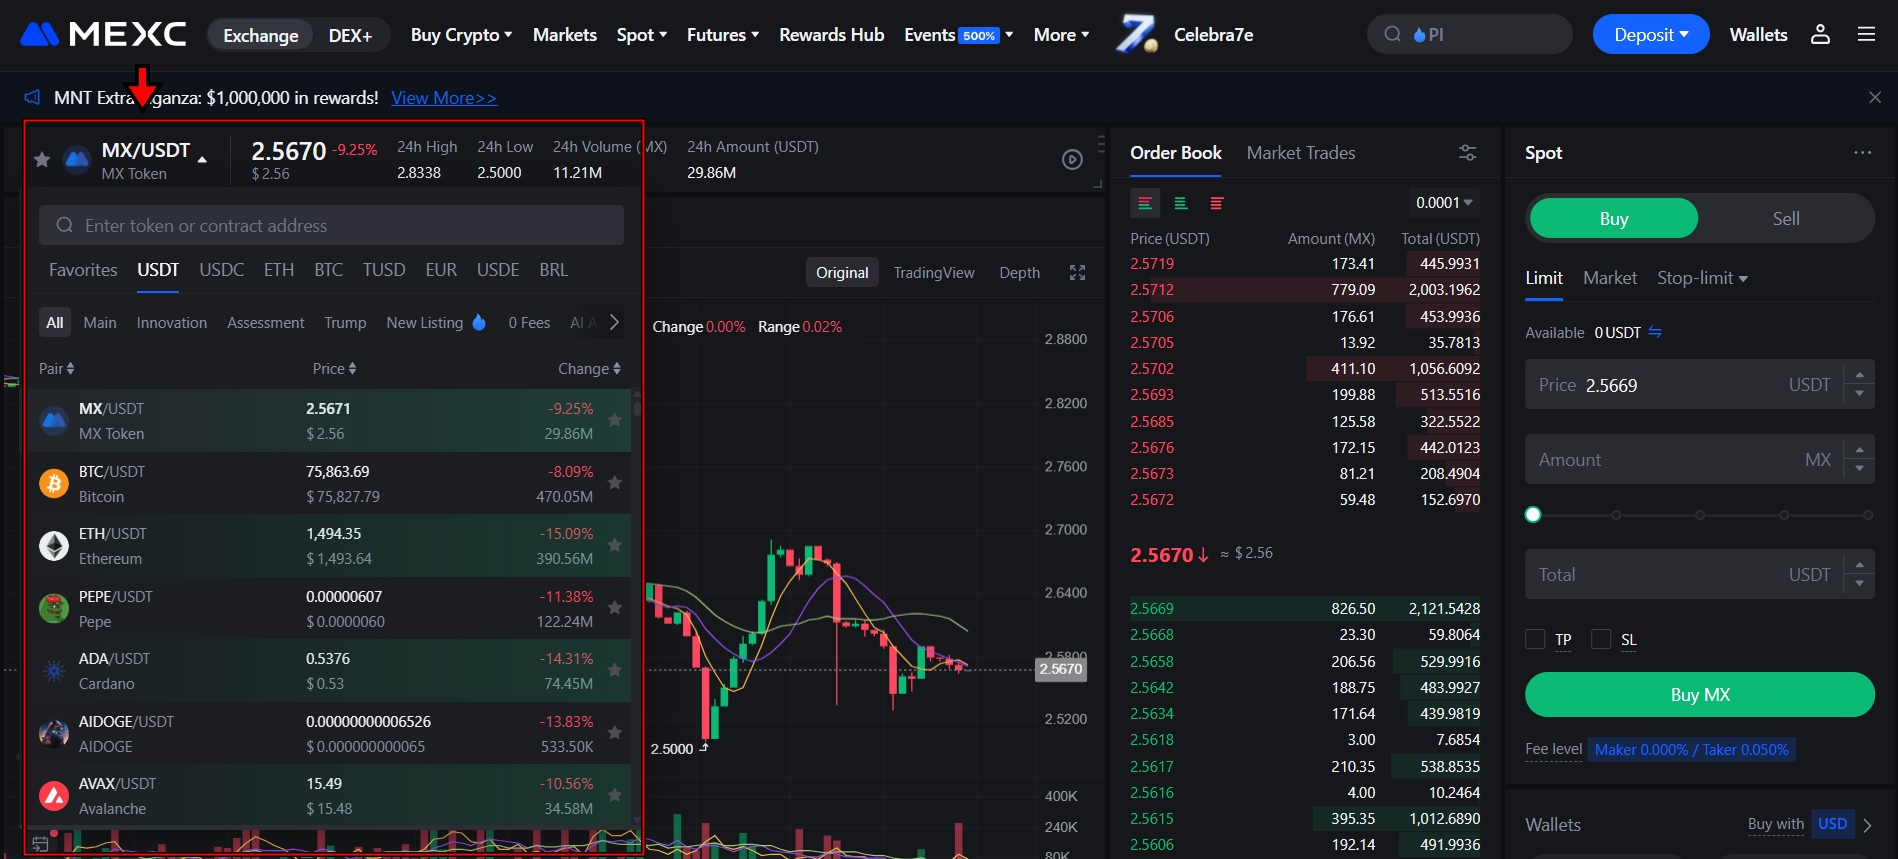Filter pairs by Innovation category
This screenshot has height=859, width=1898.
[172, 323]
